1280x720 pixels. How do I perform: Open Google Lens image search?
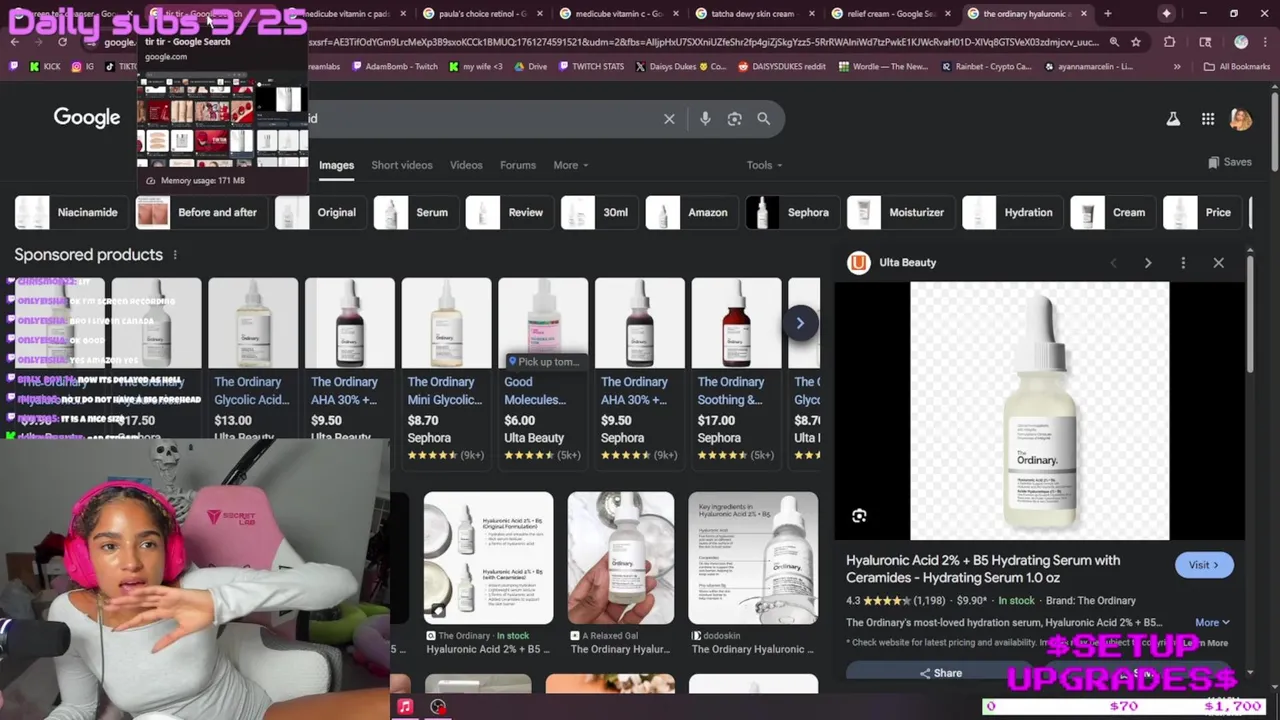coord(734,119)
